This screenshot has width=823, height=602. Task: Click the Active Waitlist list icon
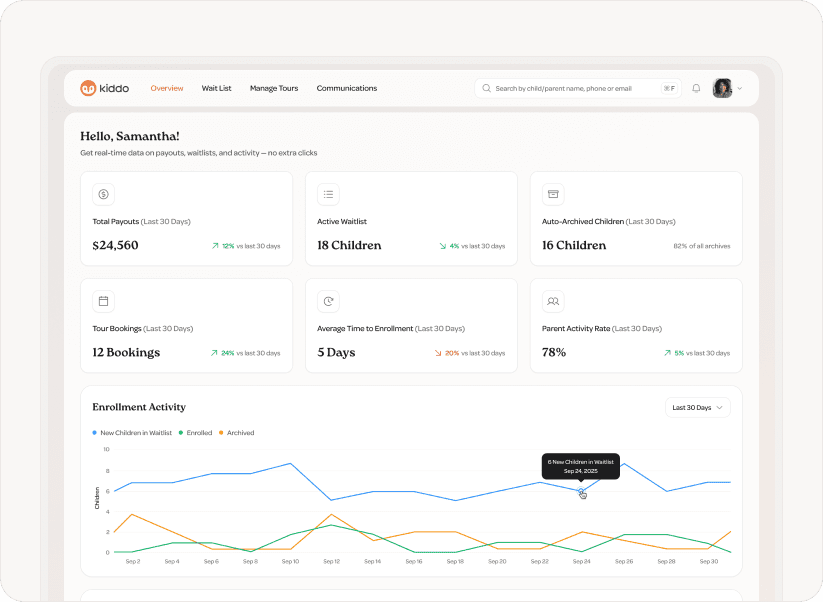pos(328,194)
